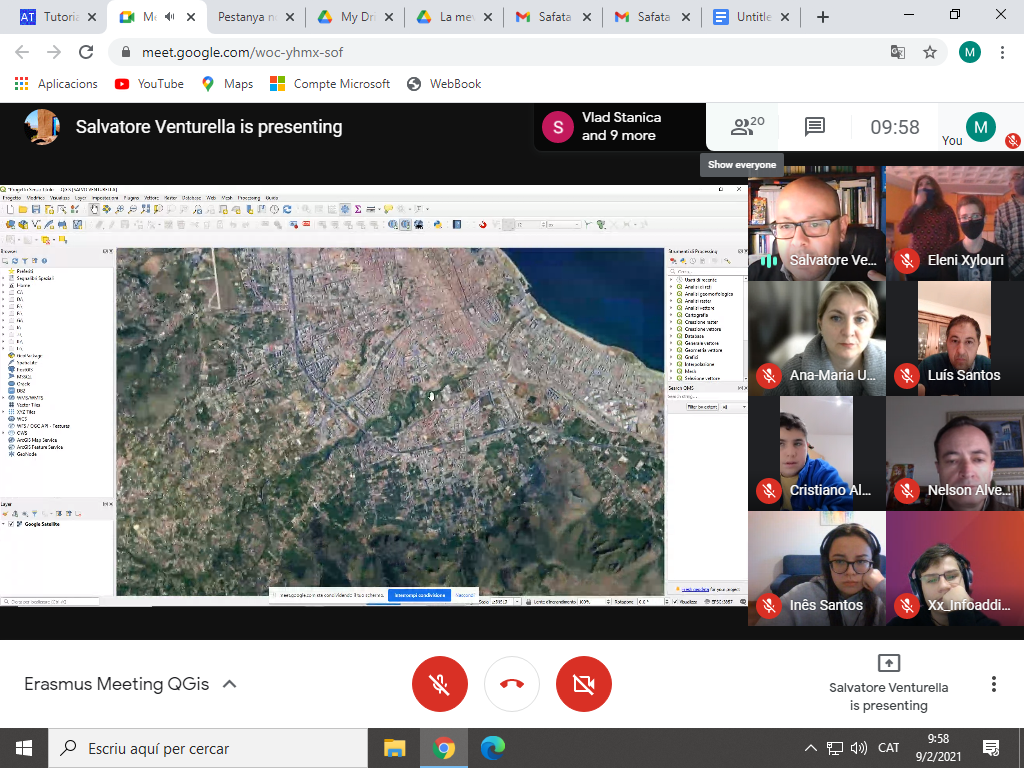Viewport: 1024px width, 768px height.
Task: Toggle the camera off button
Action: tap(584, 684)
